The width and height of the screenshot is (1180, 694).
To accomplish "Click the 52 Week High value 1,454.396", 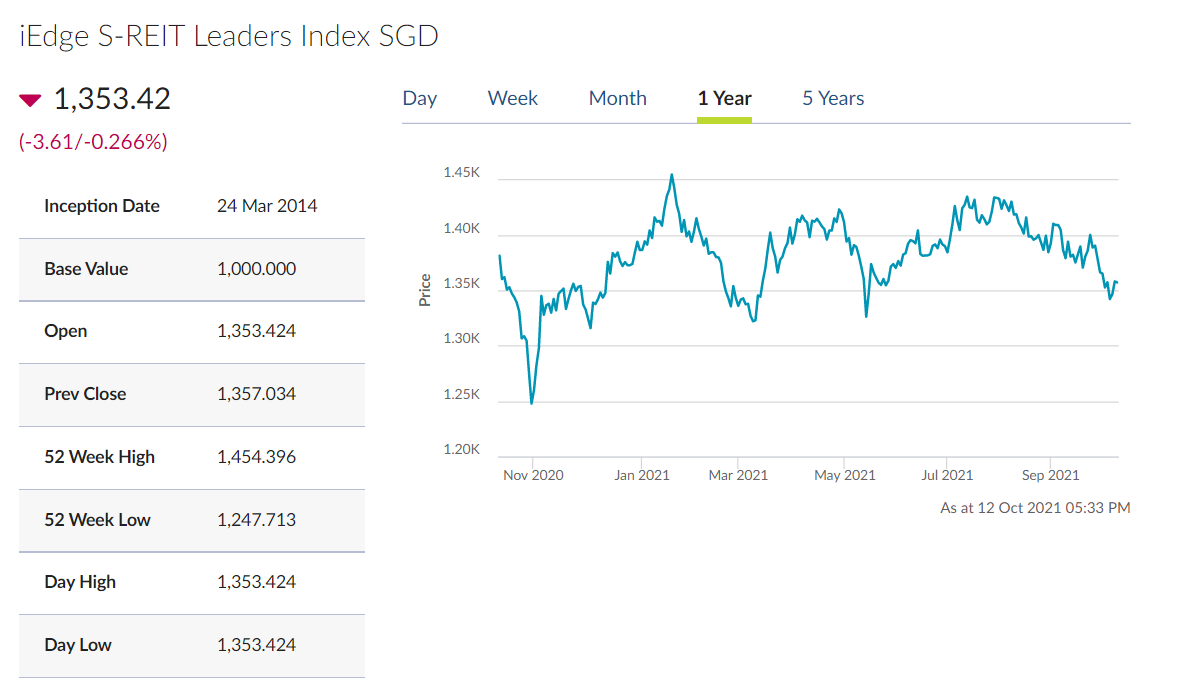I will (257, 457).
